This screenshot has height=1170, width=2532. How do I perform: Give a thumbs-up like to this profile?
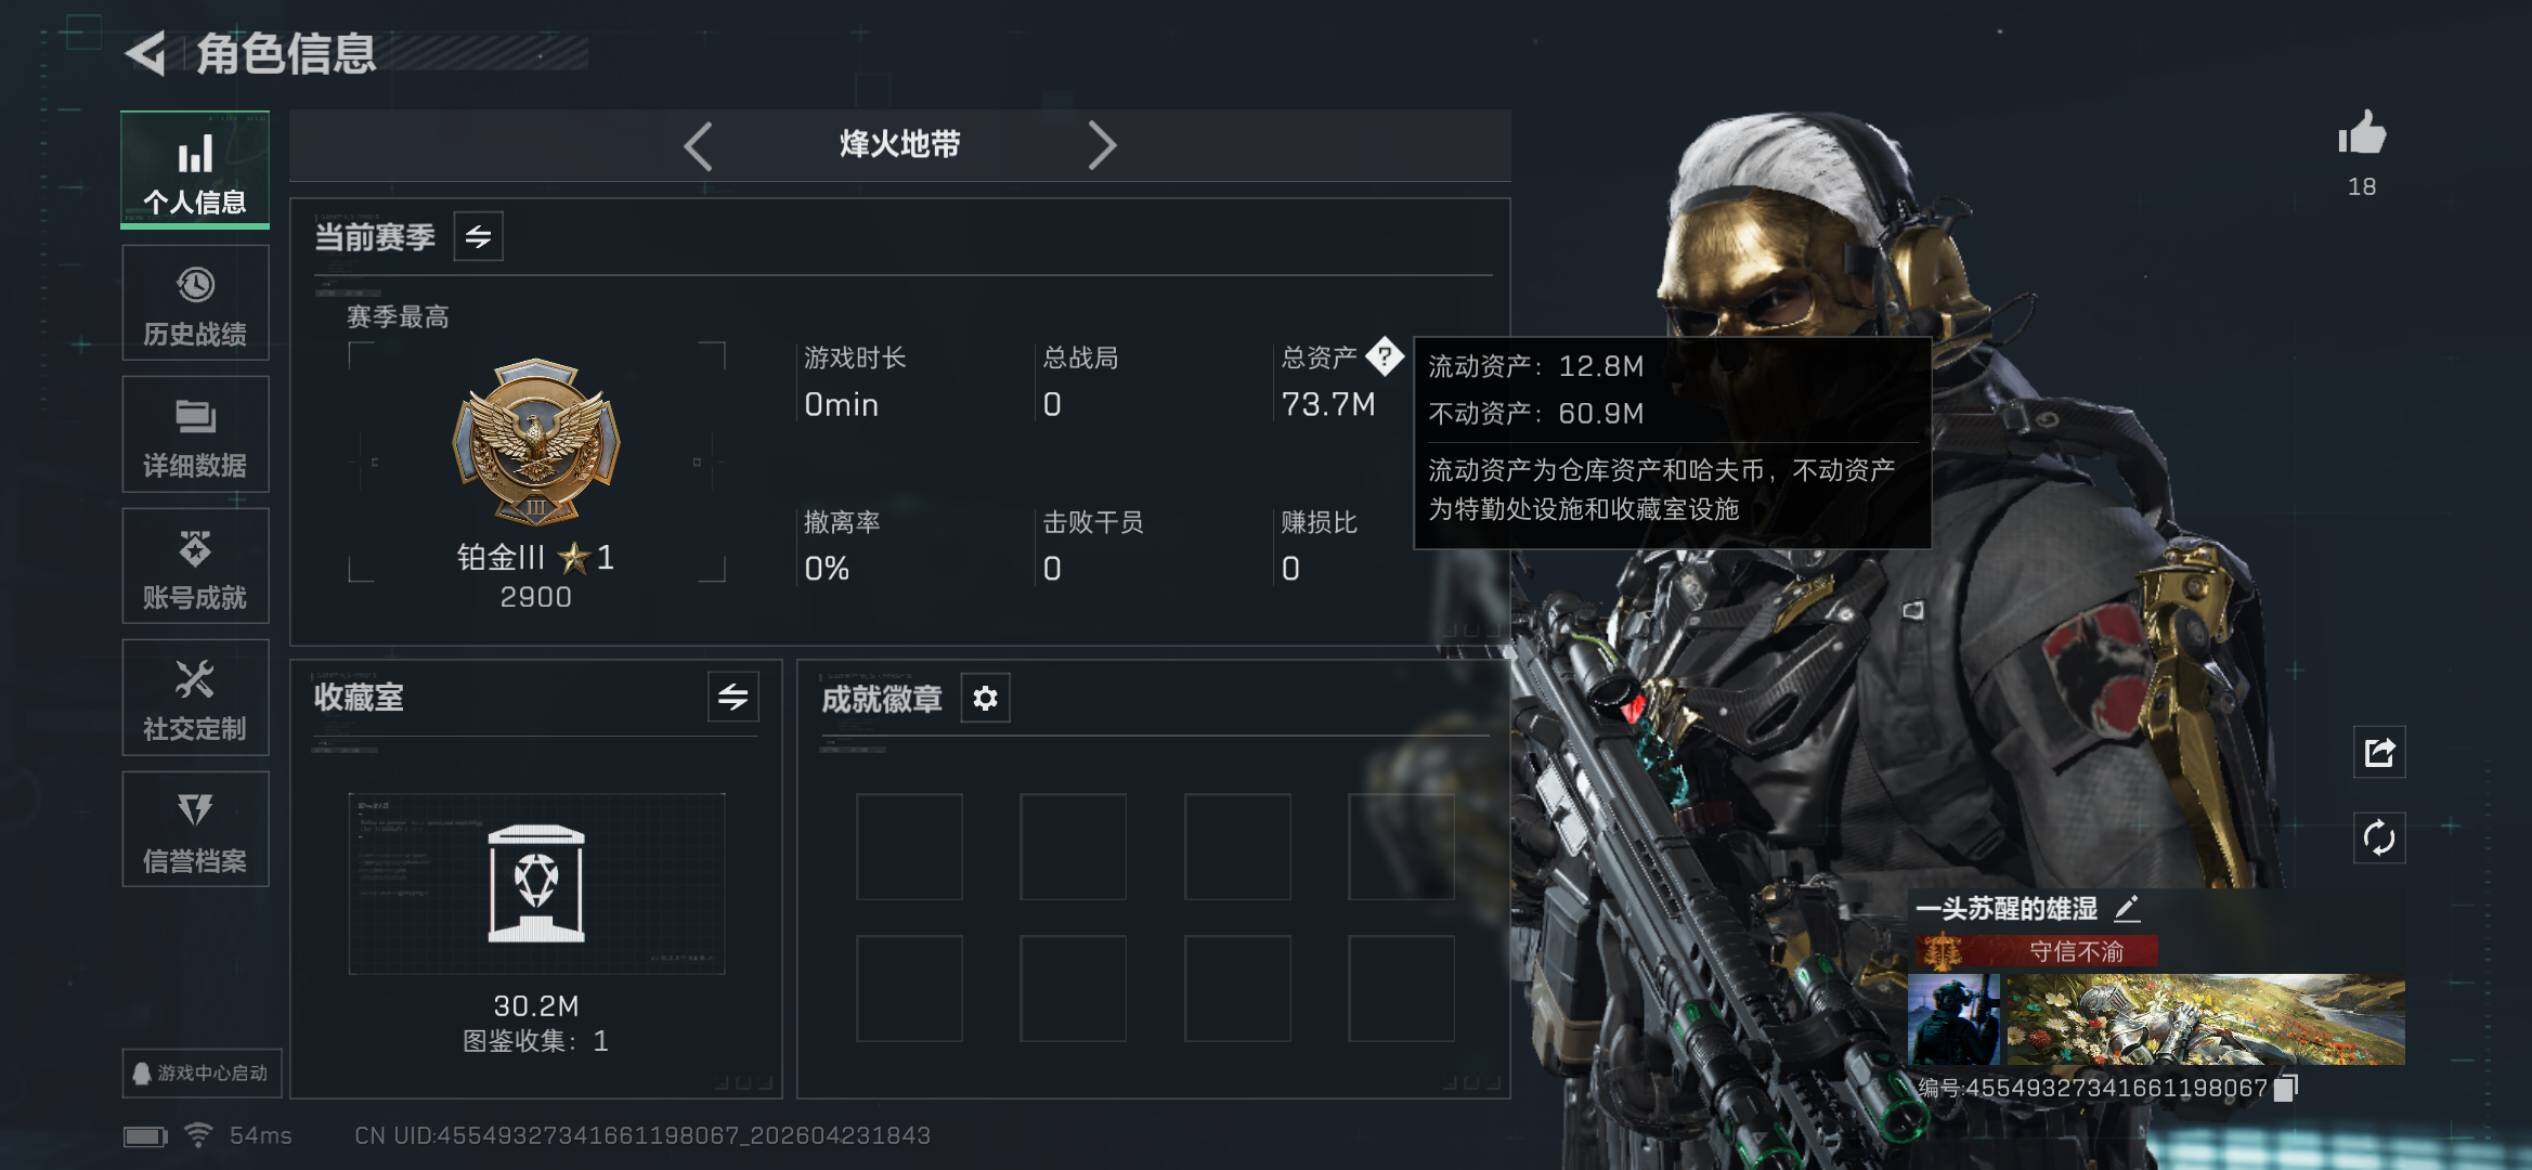pos(2361,133)
